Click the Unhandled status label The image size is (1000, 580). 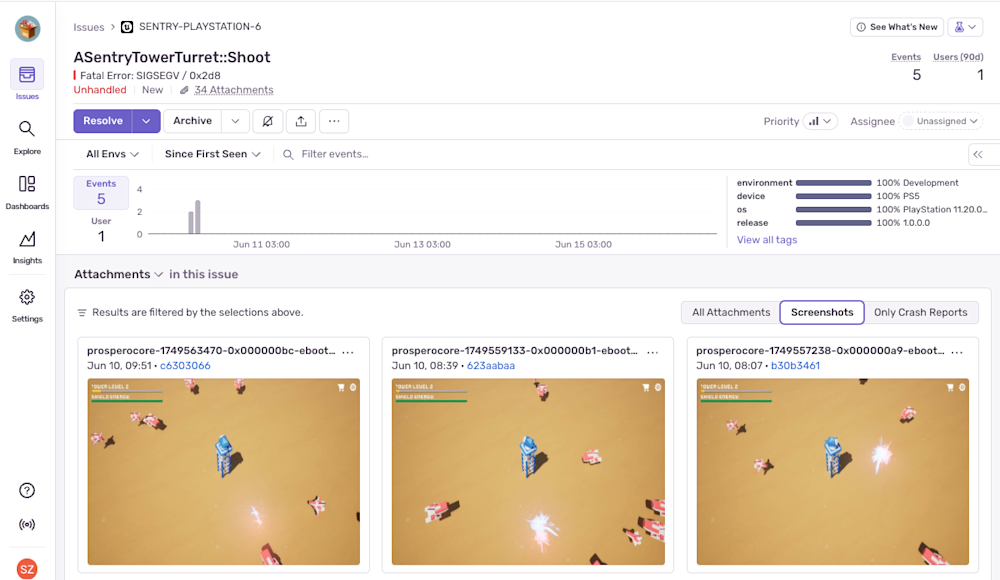(100, 90)
